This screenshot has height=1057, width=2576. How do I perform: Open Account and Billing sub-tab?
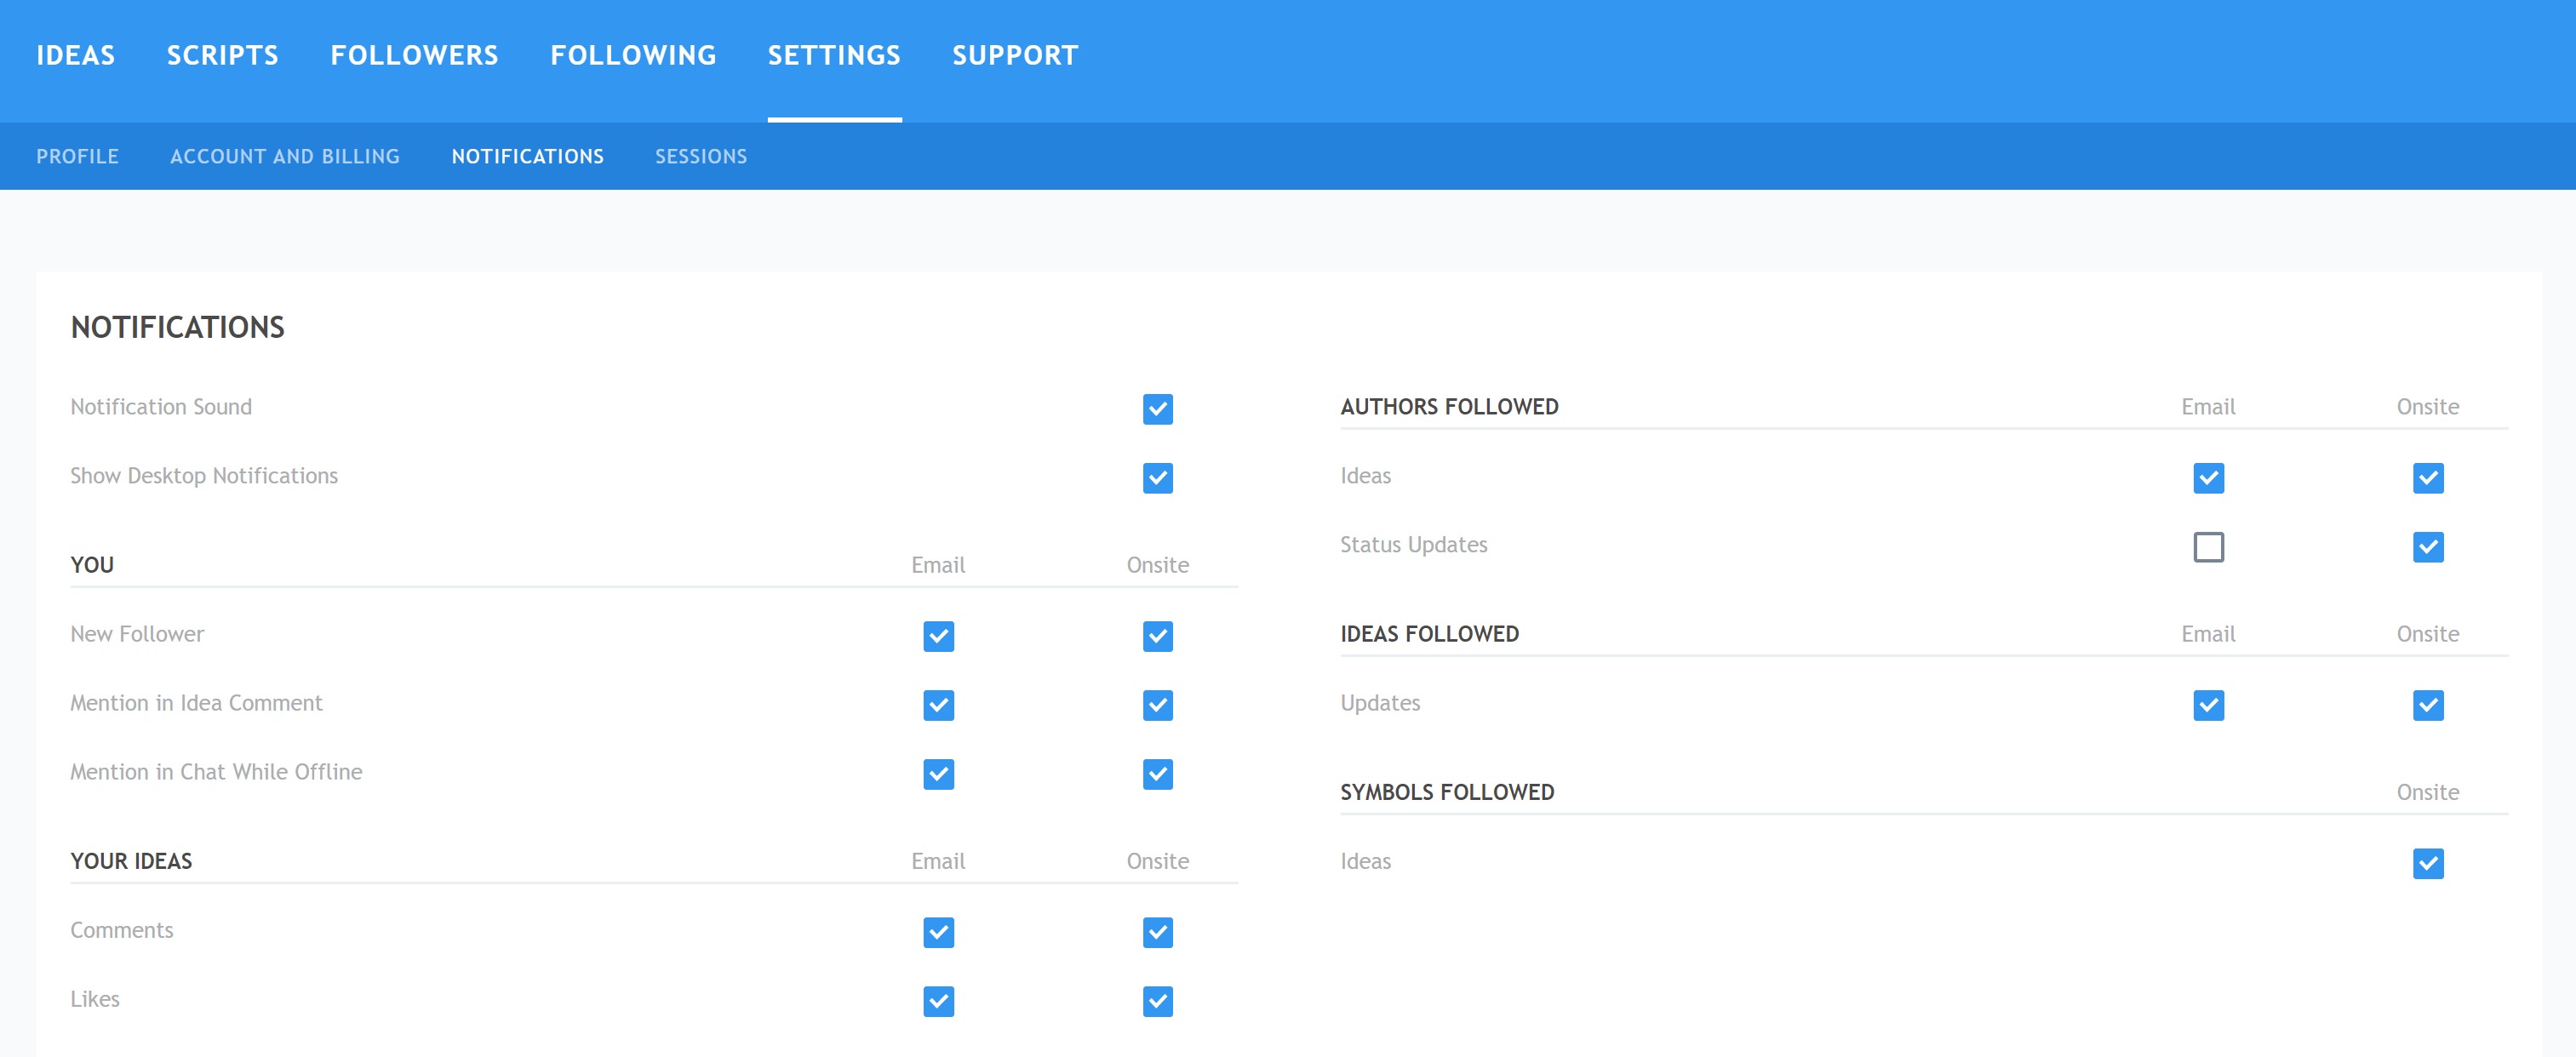(x=285, y=156)
